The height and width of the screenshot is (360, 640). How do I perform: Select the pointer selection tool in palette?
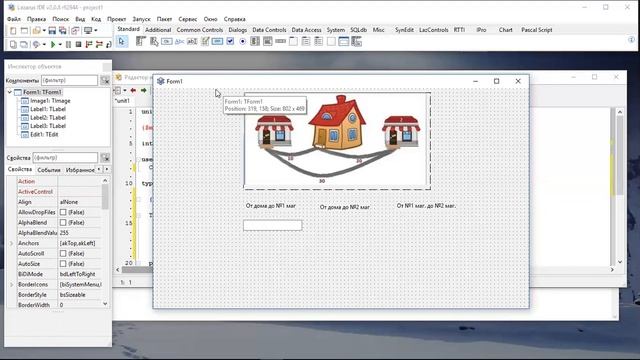(x=121, y=41)
